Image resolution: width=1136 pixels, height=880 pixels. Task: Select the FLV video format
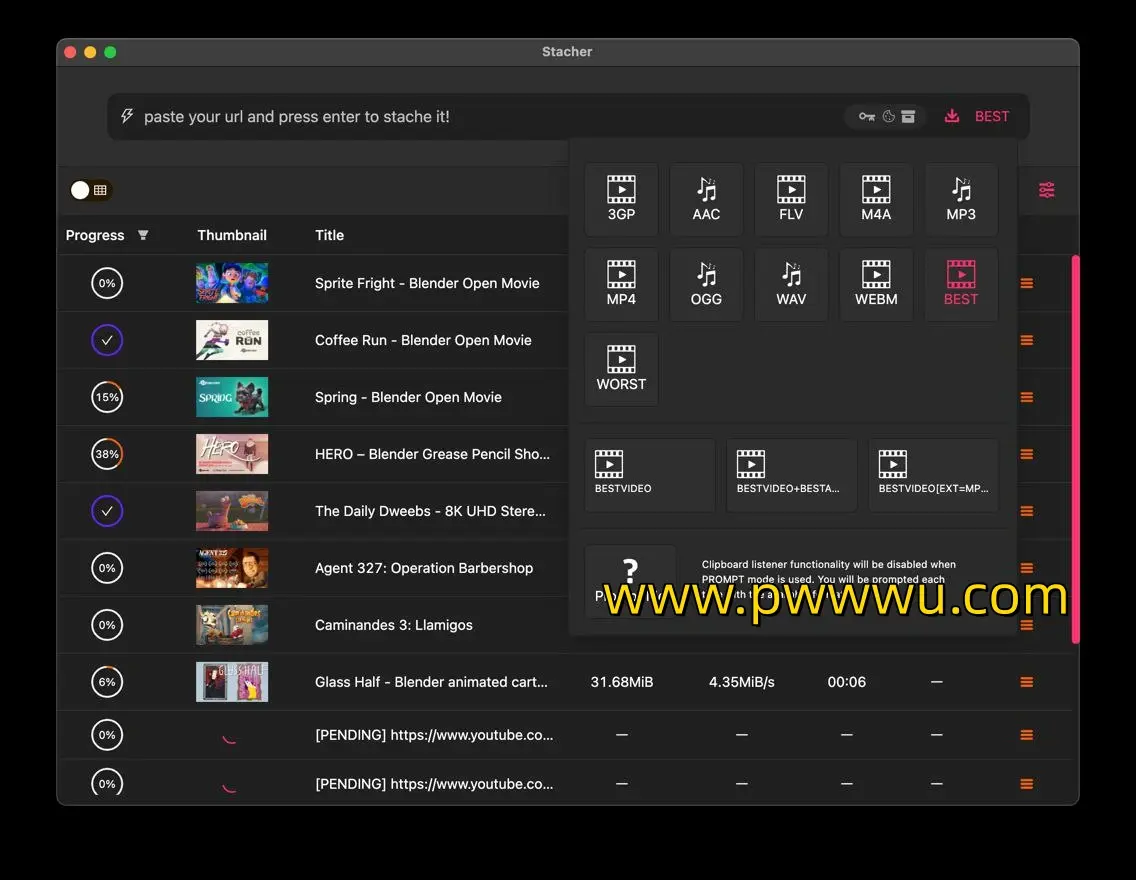[x=791, y=199]
